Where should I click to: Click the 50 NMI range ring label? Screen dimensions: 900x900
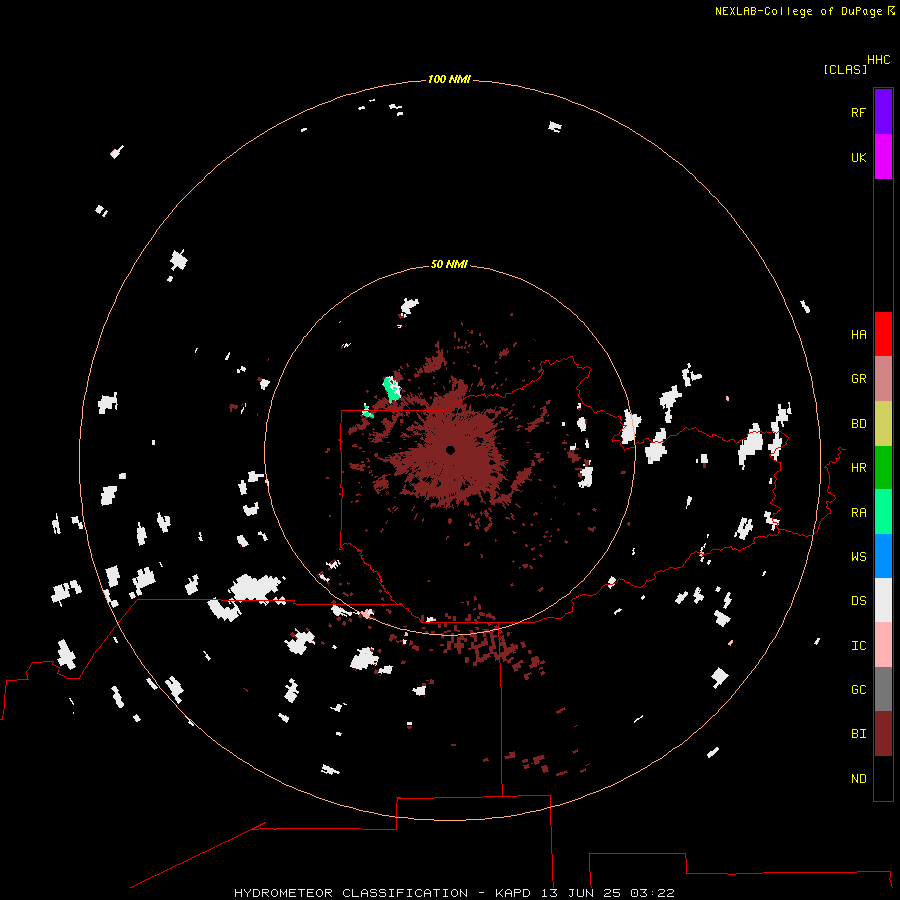point(449,264)
